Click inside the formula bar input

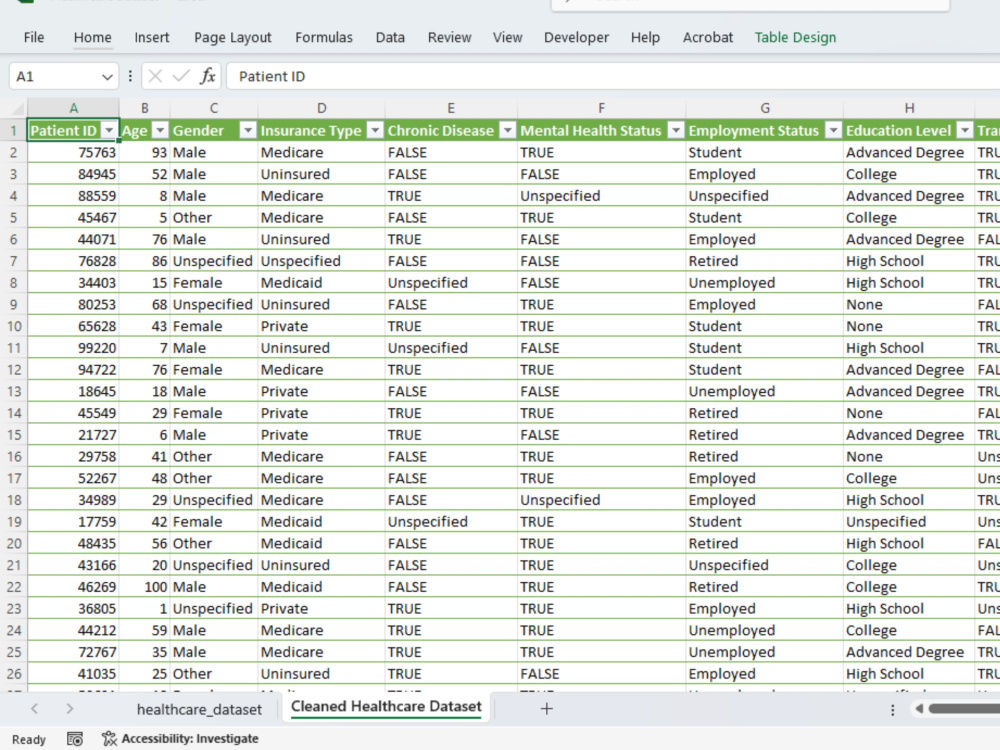click(612, 77)
